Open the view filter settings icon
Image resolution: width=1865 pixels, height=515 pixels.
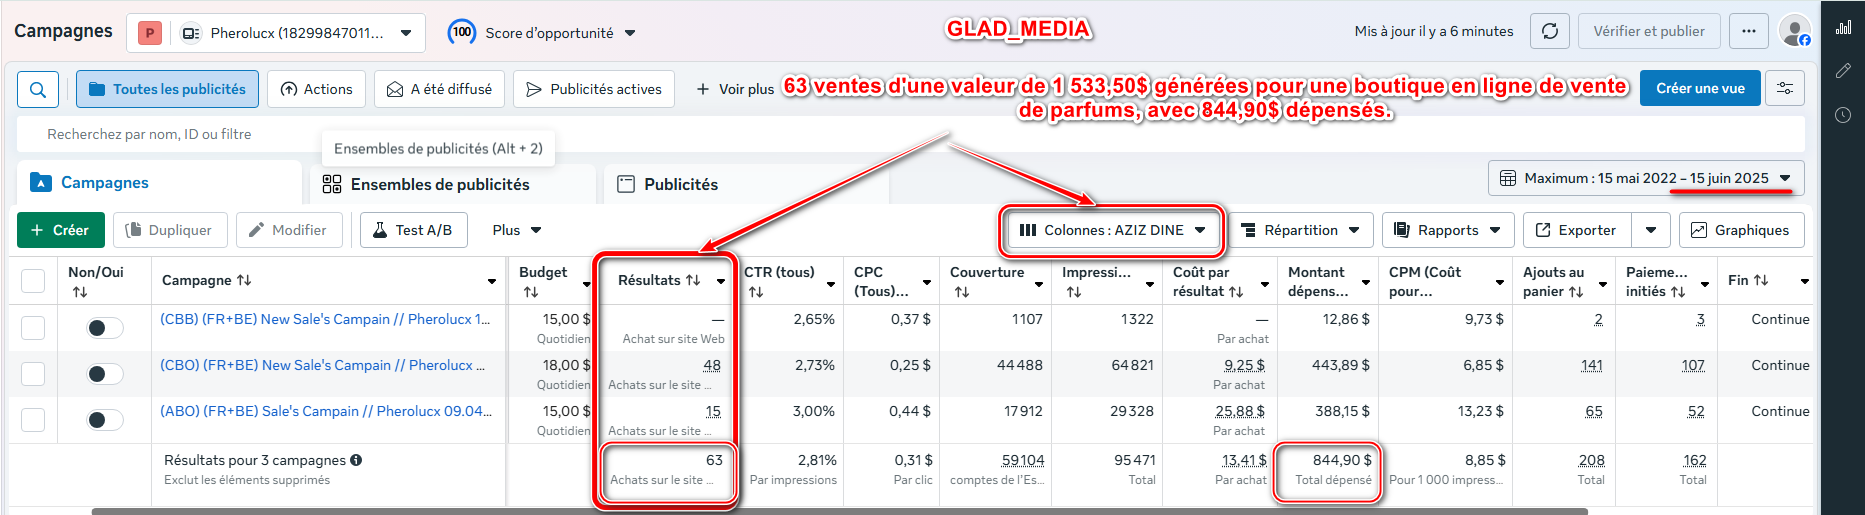click(x=1785, y=89)
